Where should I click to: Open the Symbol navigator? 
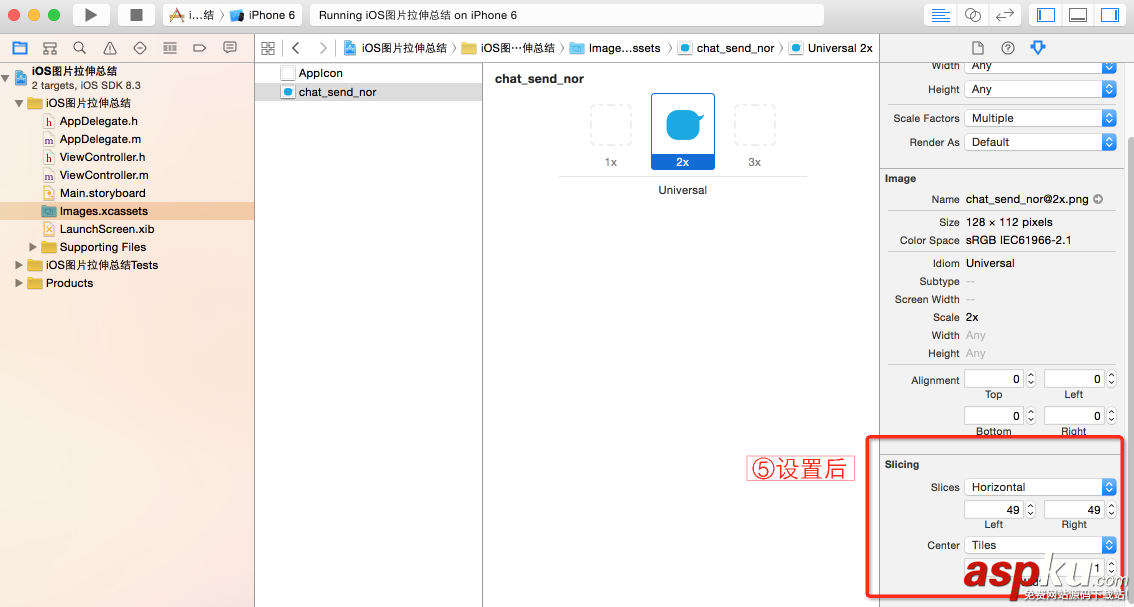click(x=48, y=47)
